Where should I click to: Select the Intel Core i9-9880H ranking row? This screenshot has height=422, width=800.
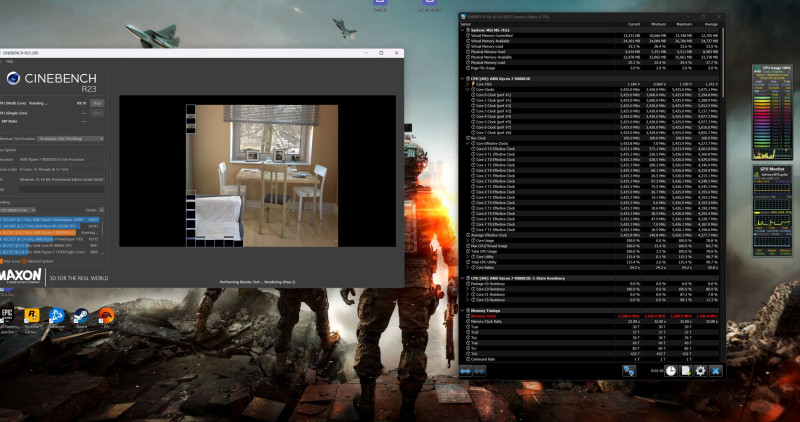pyautogui.click(x=50, y=245)
